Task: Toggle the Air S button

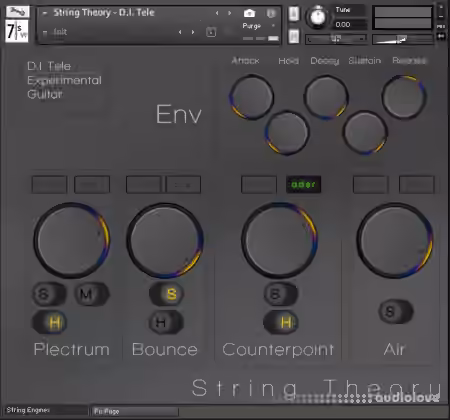Action: click(x=396, y=312)
